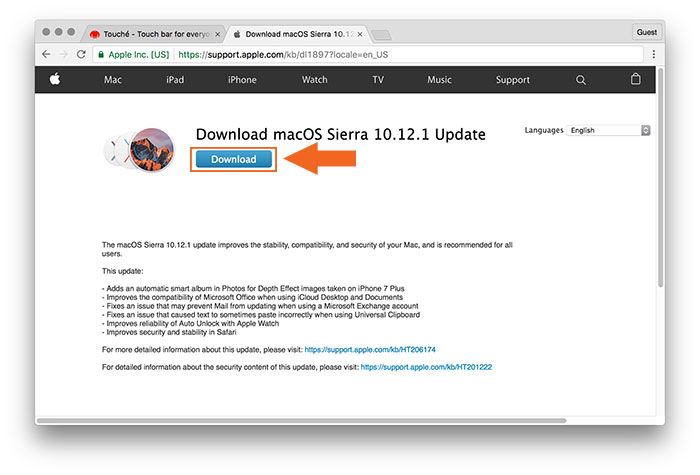Click the green padlock security icon

(101, 54)
